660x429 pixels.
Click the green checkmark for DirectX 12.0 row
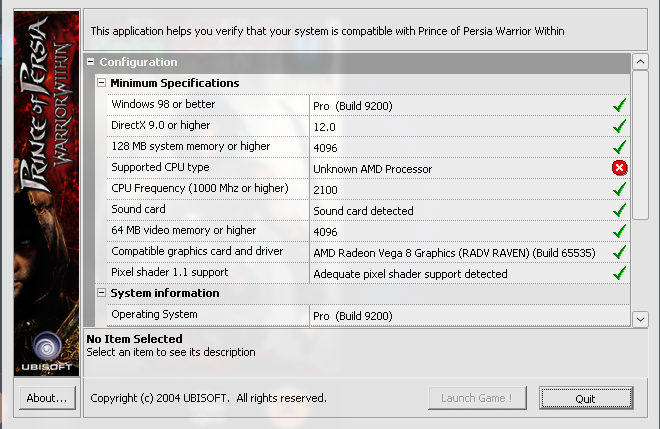coord(620,126)
